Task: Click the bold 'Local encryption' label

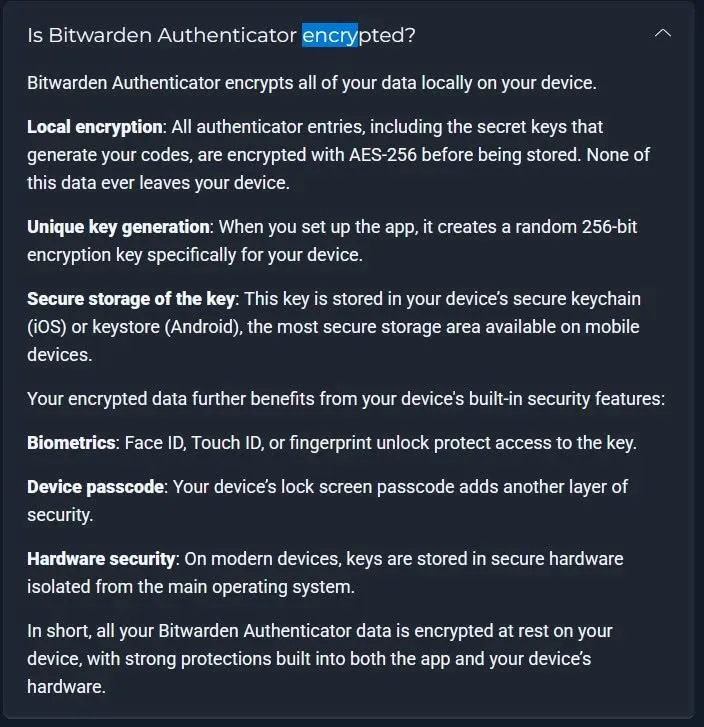Action: 95,127
